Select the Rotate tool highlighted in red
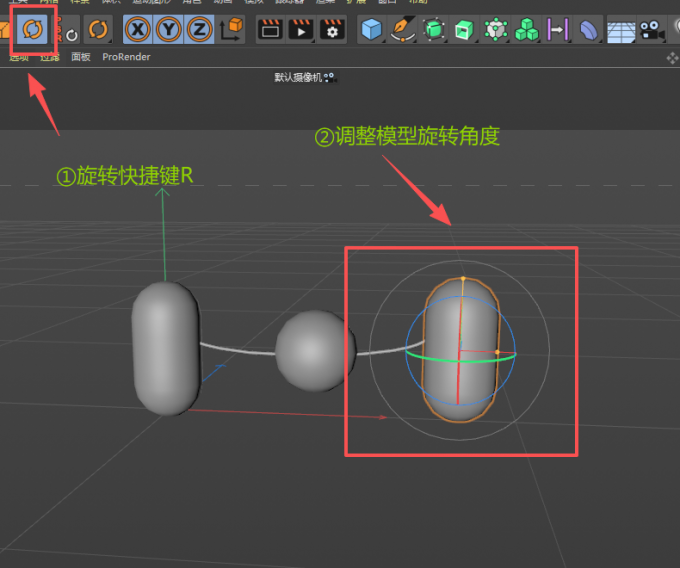Image resolution: width=680 pixels, height=568 pixels. tap(33, 29)
